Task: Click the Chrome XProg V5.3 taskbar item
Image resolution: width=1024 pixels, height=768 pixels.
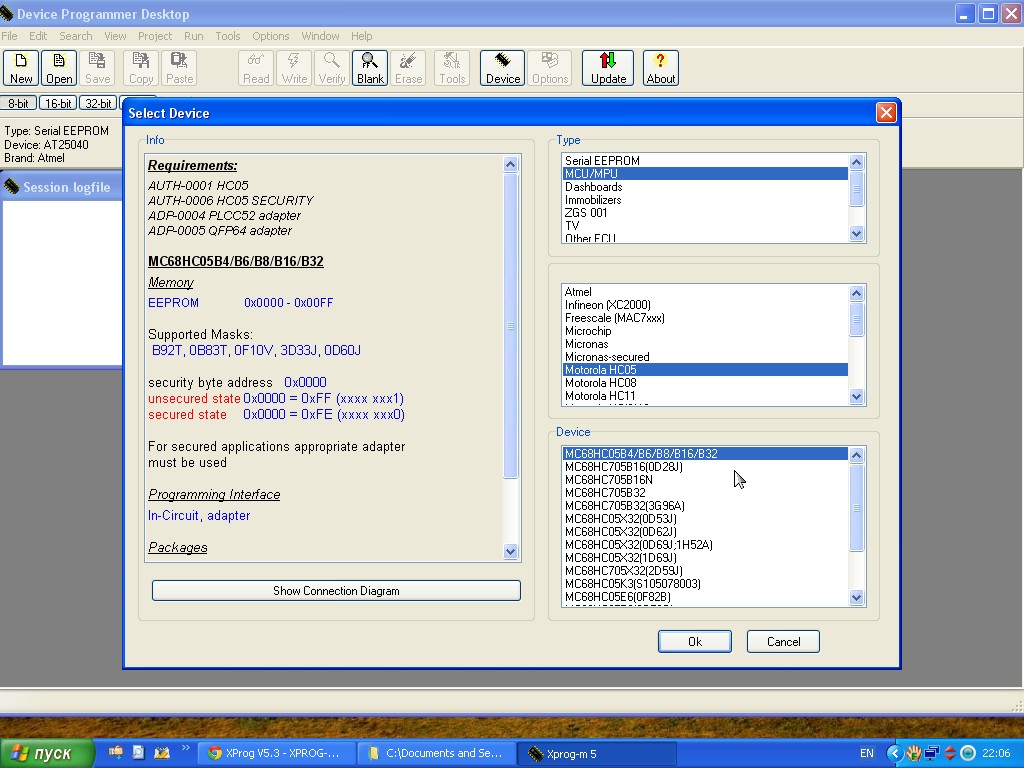Action: [273, 753]
